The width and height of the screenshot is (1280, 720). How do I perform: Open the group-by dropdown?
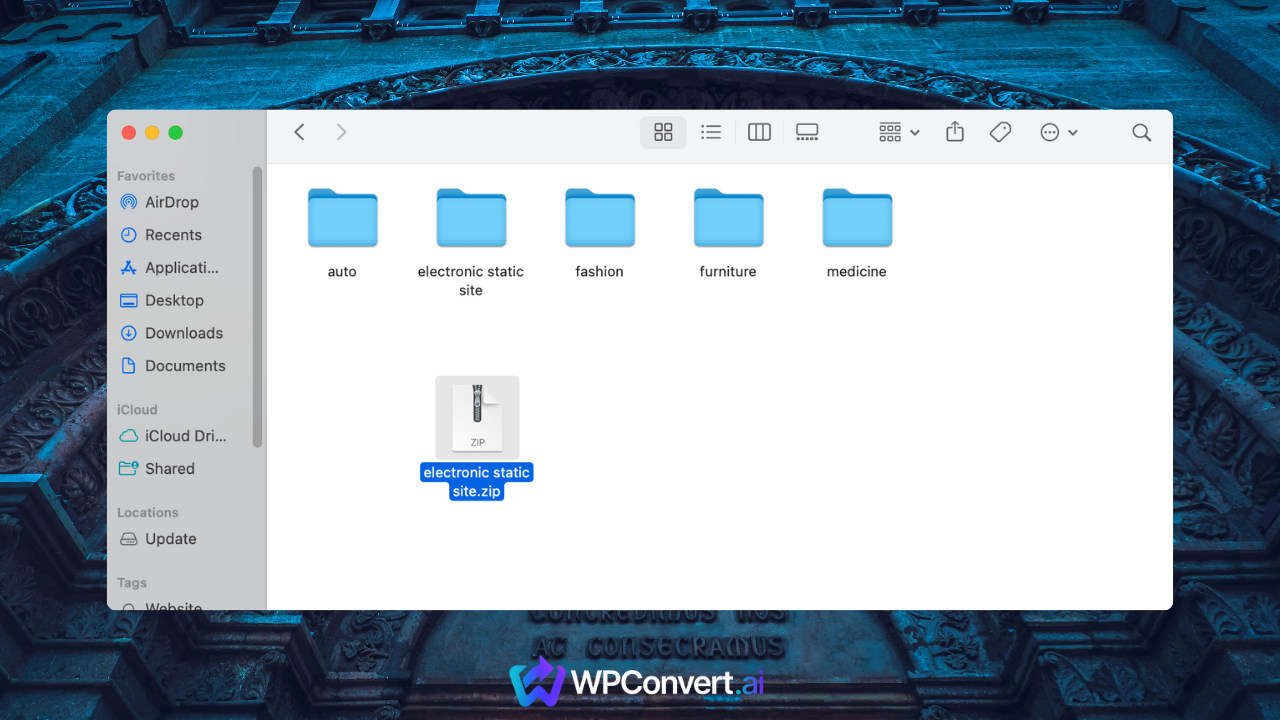click(899, 132)
